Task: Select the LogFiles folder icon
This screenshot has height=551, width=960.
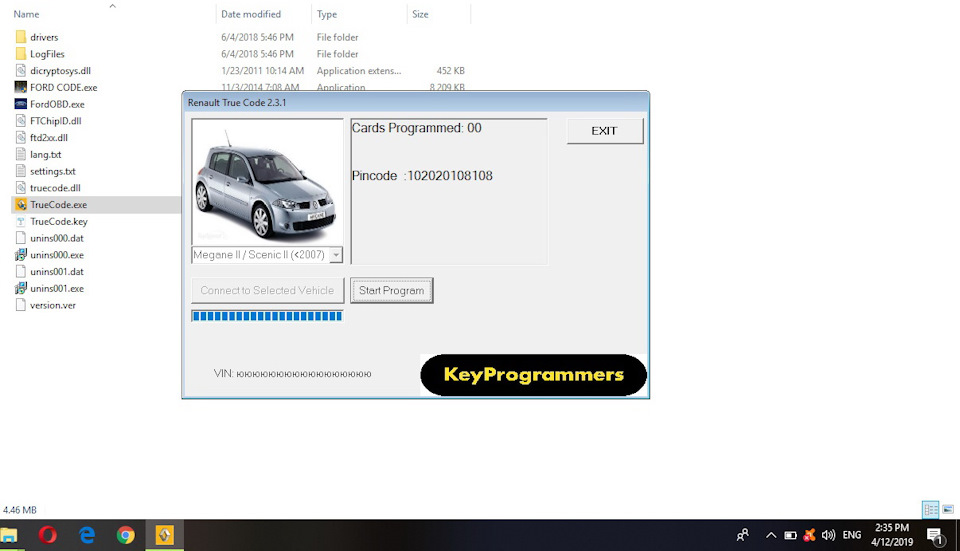Action: 21,54
